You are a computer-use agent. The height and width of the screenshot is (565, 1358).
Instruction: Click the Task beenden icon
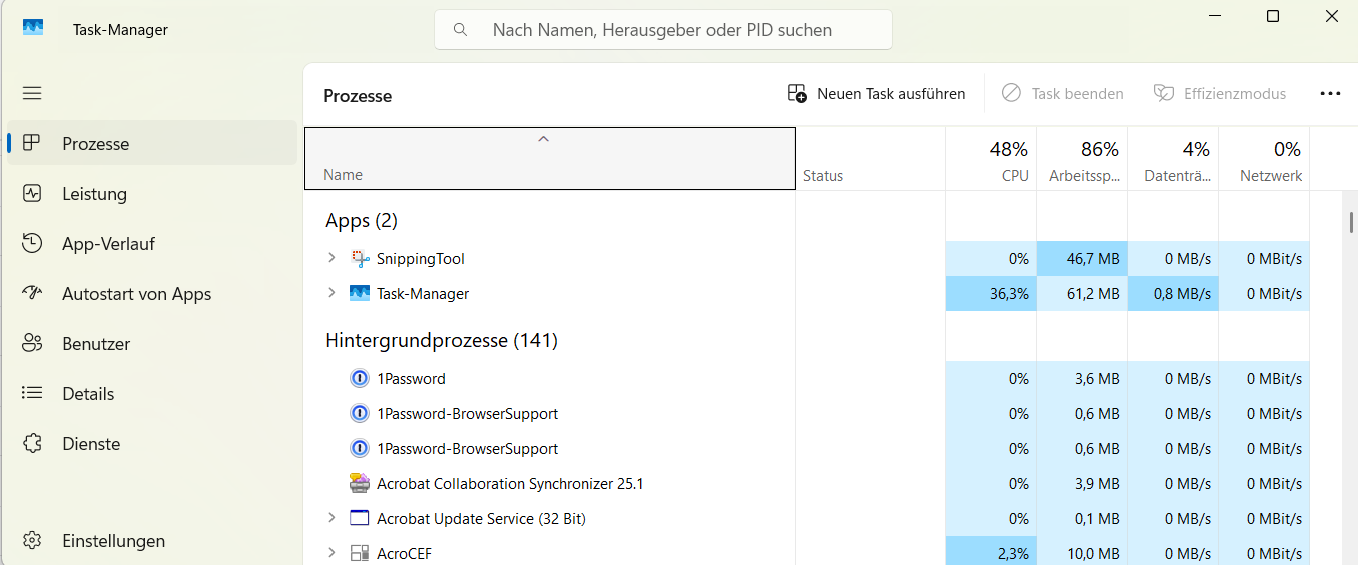click(x=1011, y=93)
